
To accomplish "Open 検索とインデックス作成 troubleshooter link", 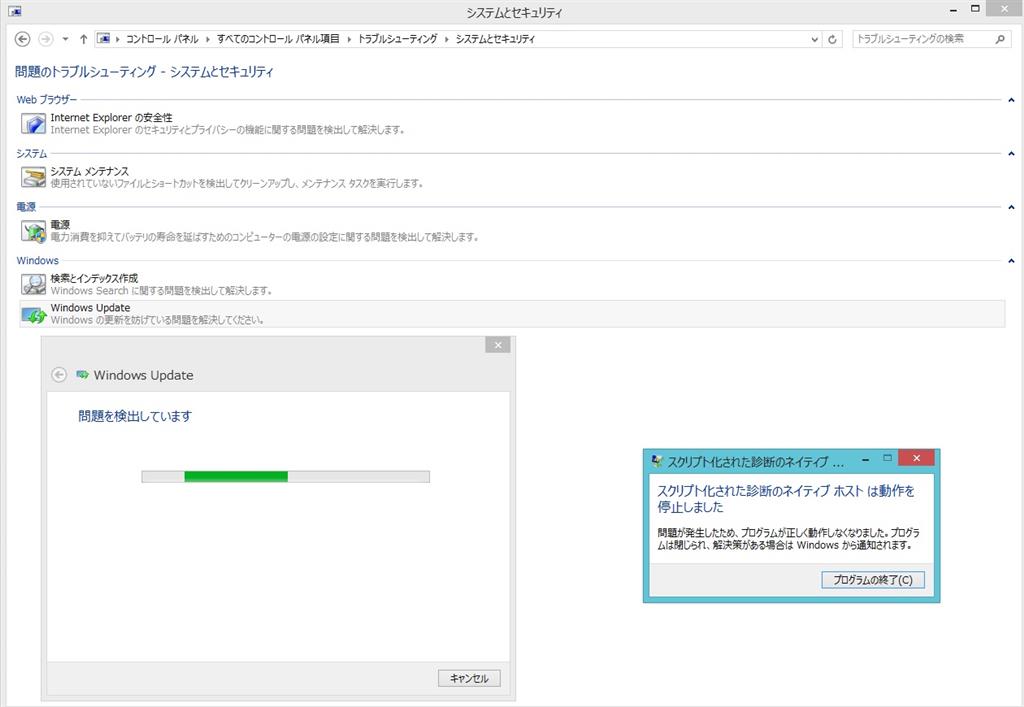I will click(x=95, y=278).
